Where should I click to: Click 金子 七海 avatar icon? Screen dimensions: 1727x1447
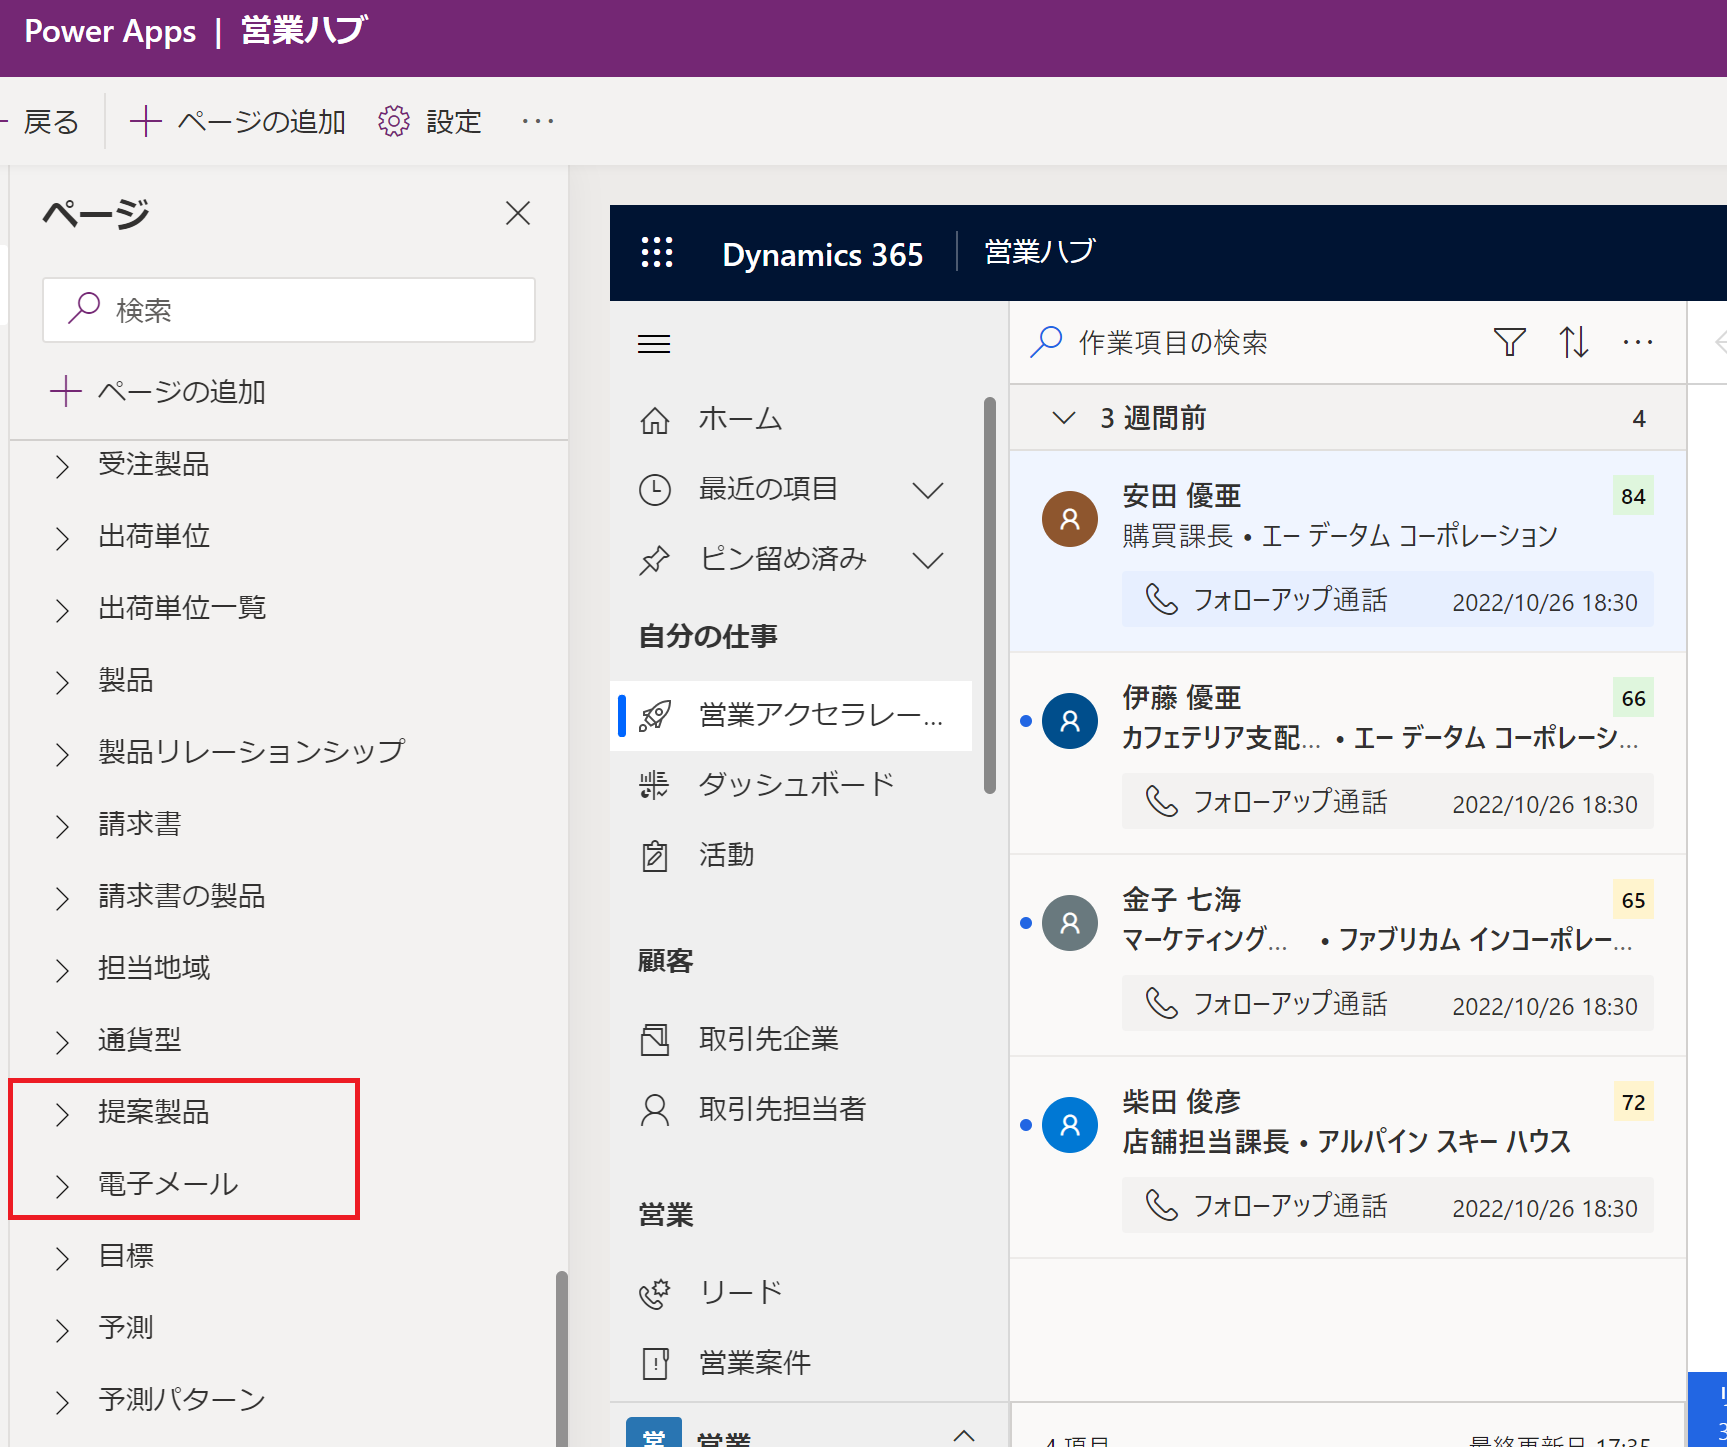click(x=1070, y=923)
